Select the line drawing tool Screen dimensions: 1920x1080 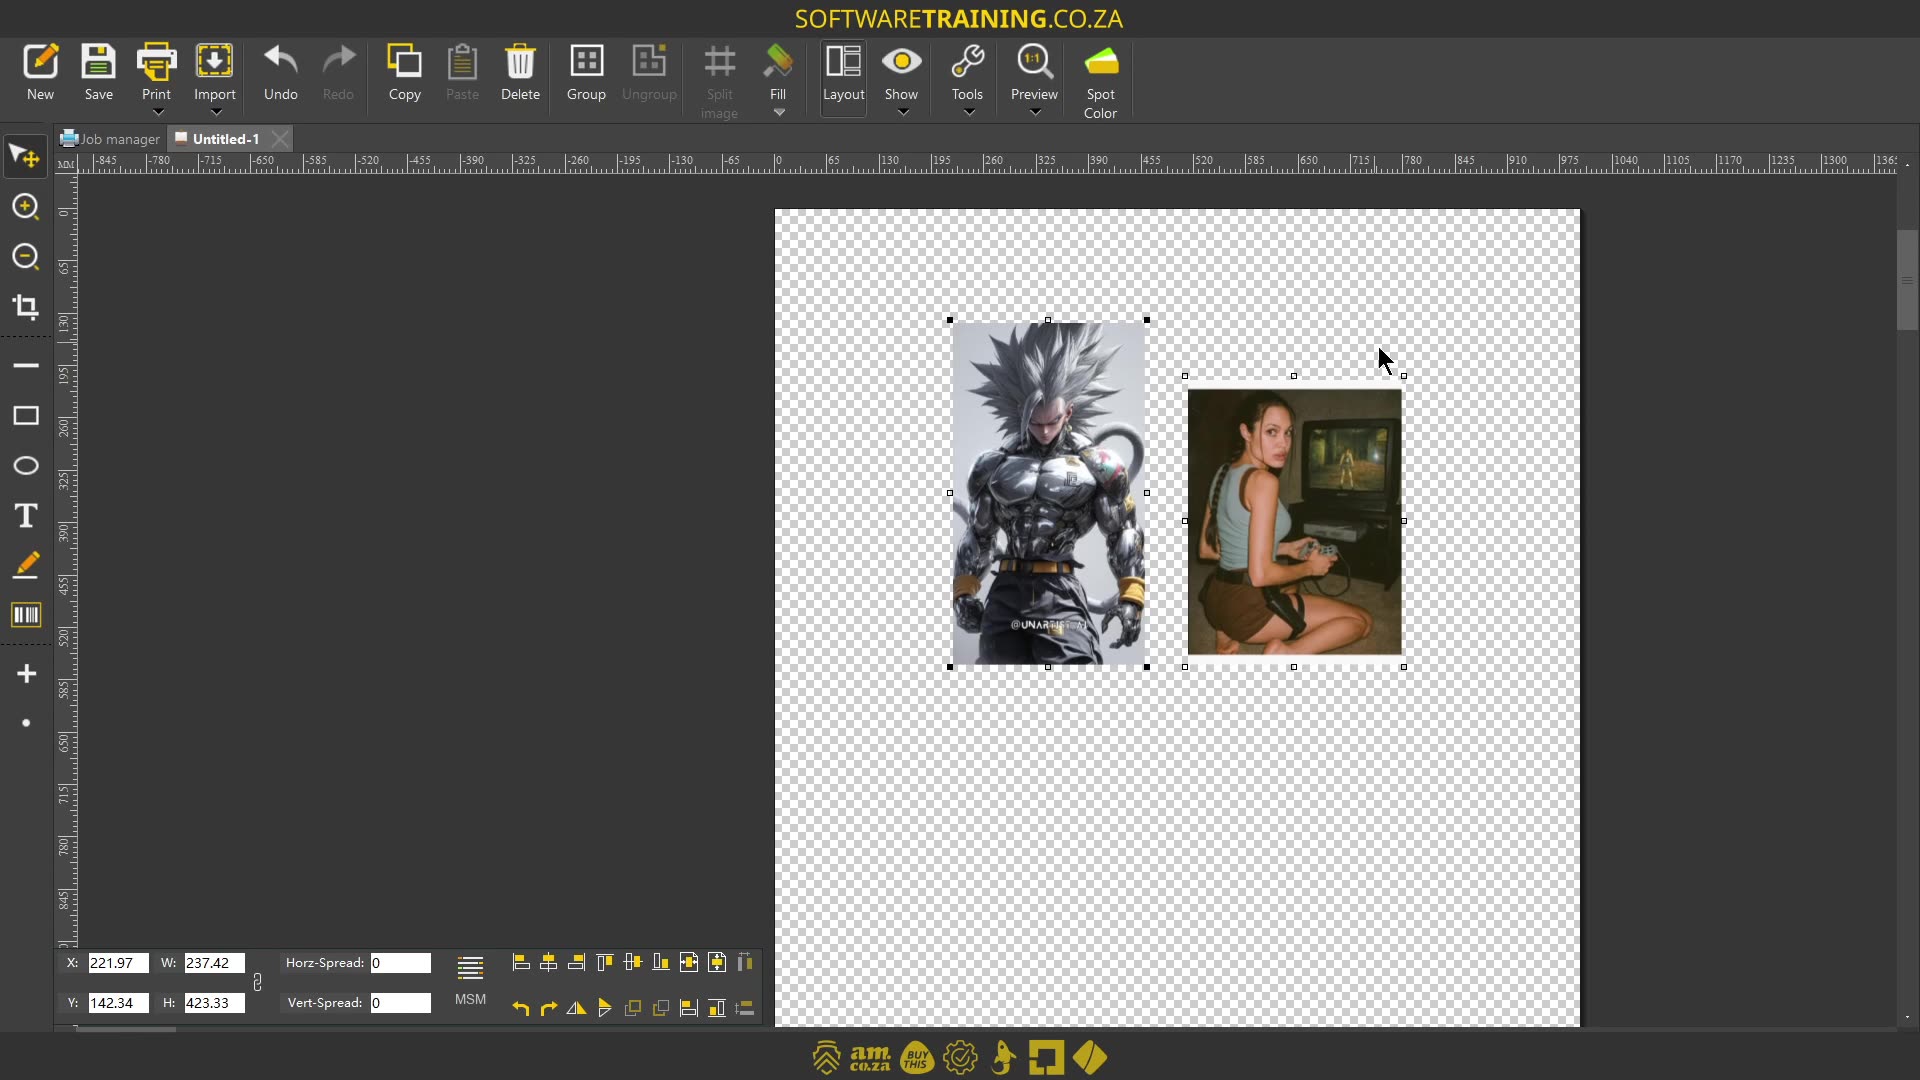(x=26, y=366)
